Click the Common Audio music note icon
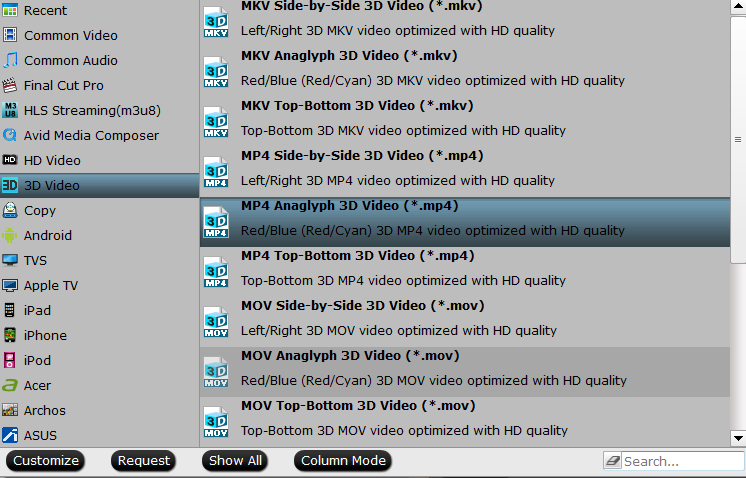The image size is (746, 478). [10, 60]
